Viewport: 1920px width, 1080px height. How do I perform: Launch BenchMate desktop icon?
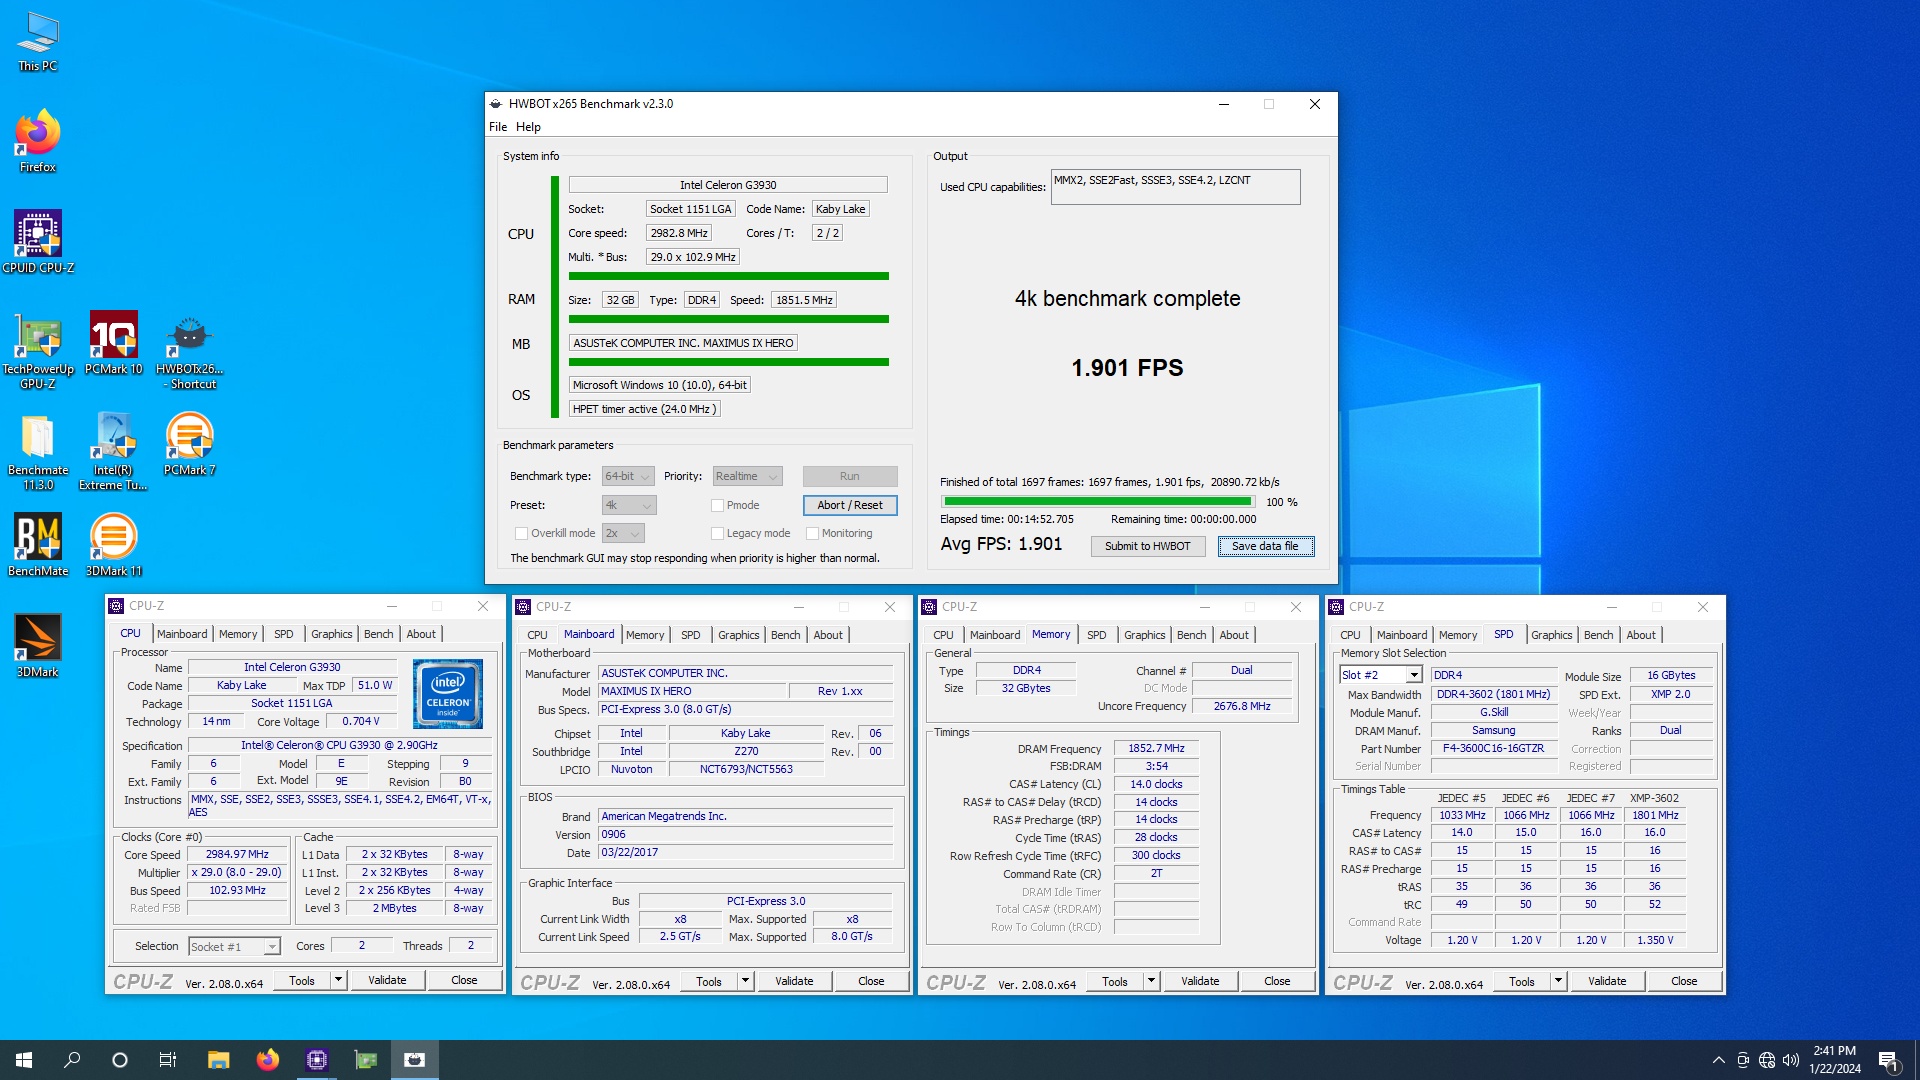38,545
